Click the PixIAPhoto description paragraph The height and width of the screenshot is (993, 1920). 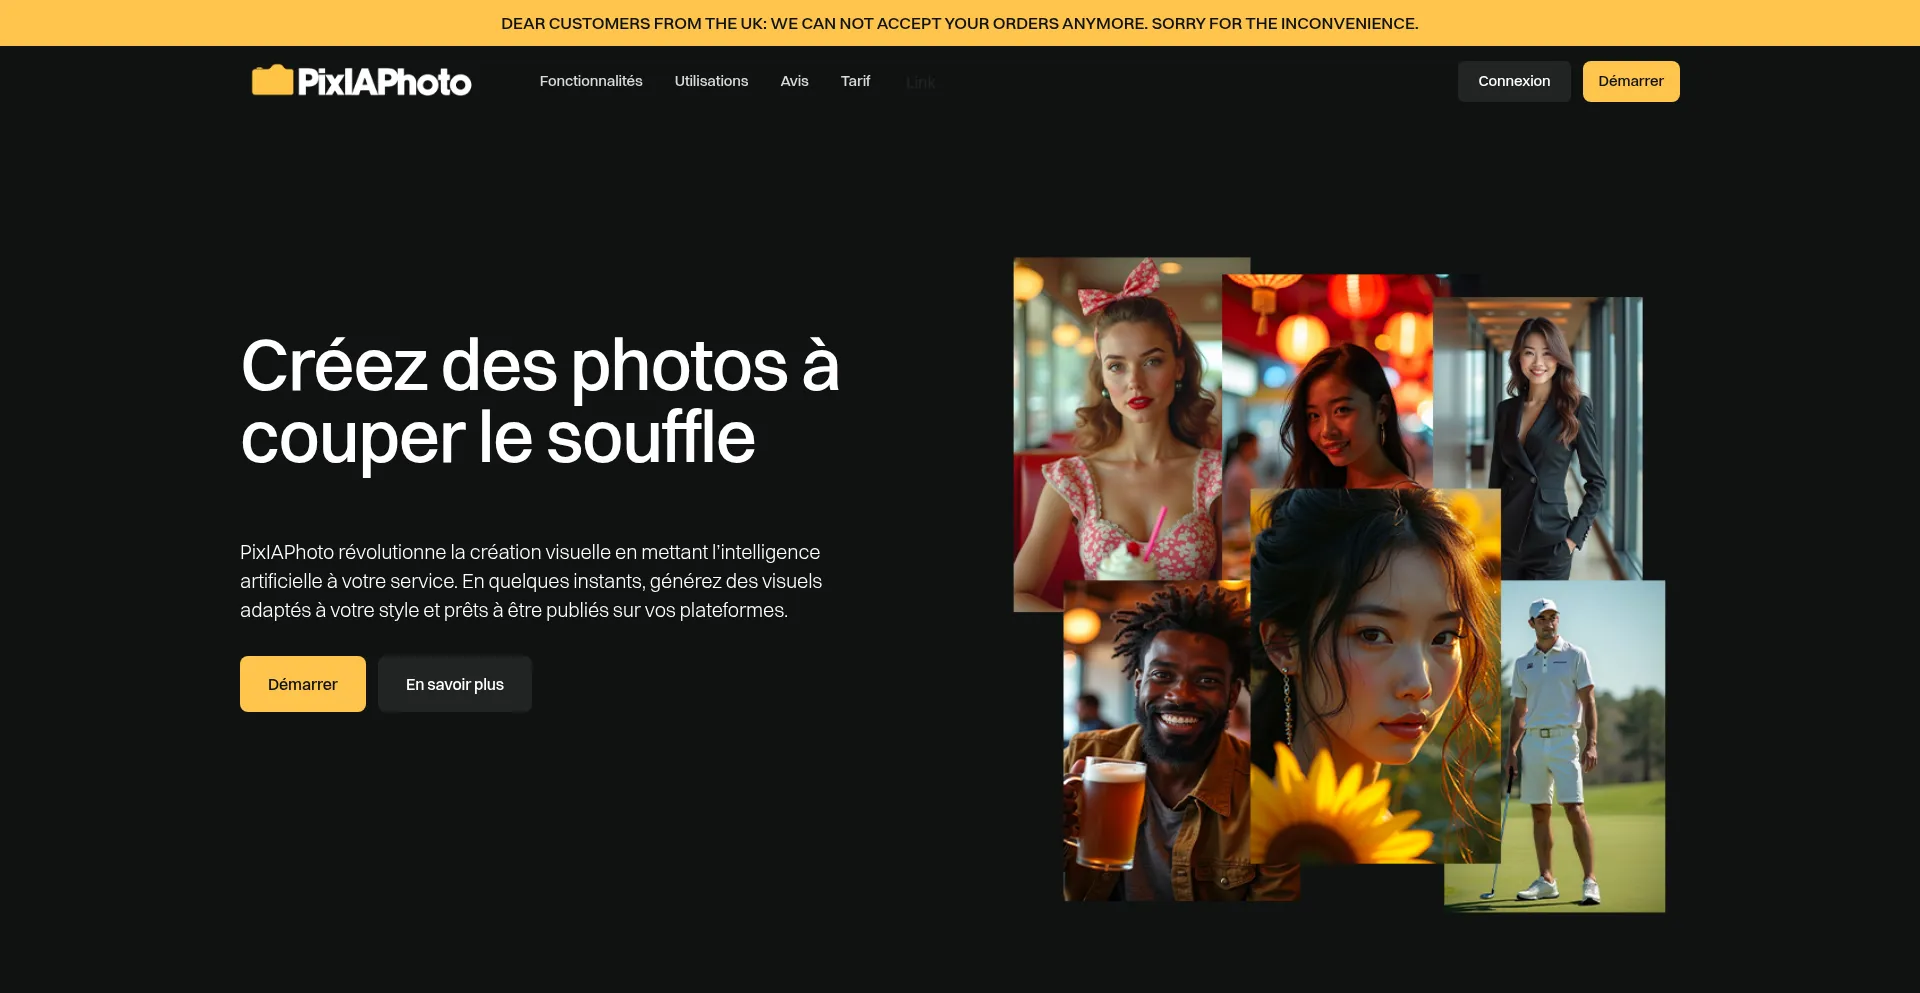pyautogui.click(x=530, y=580)
